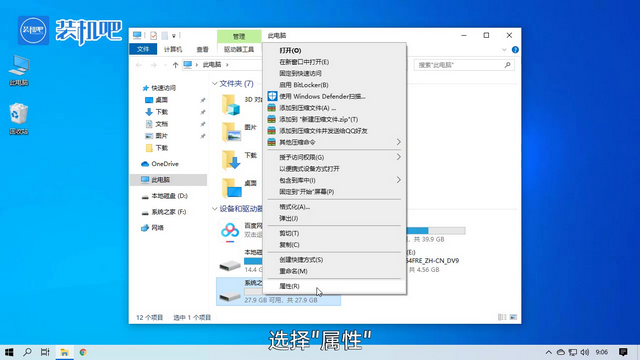Click archive icon beside 发送给QQ好友 entry
This screenshot has width=640, height=360.
[271, 131]
